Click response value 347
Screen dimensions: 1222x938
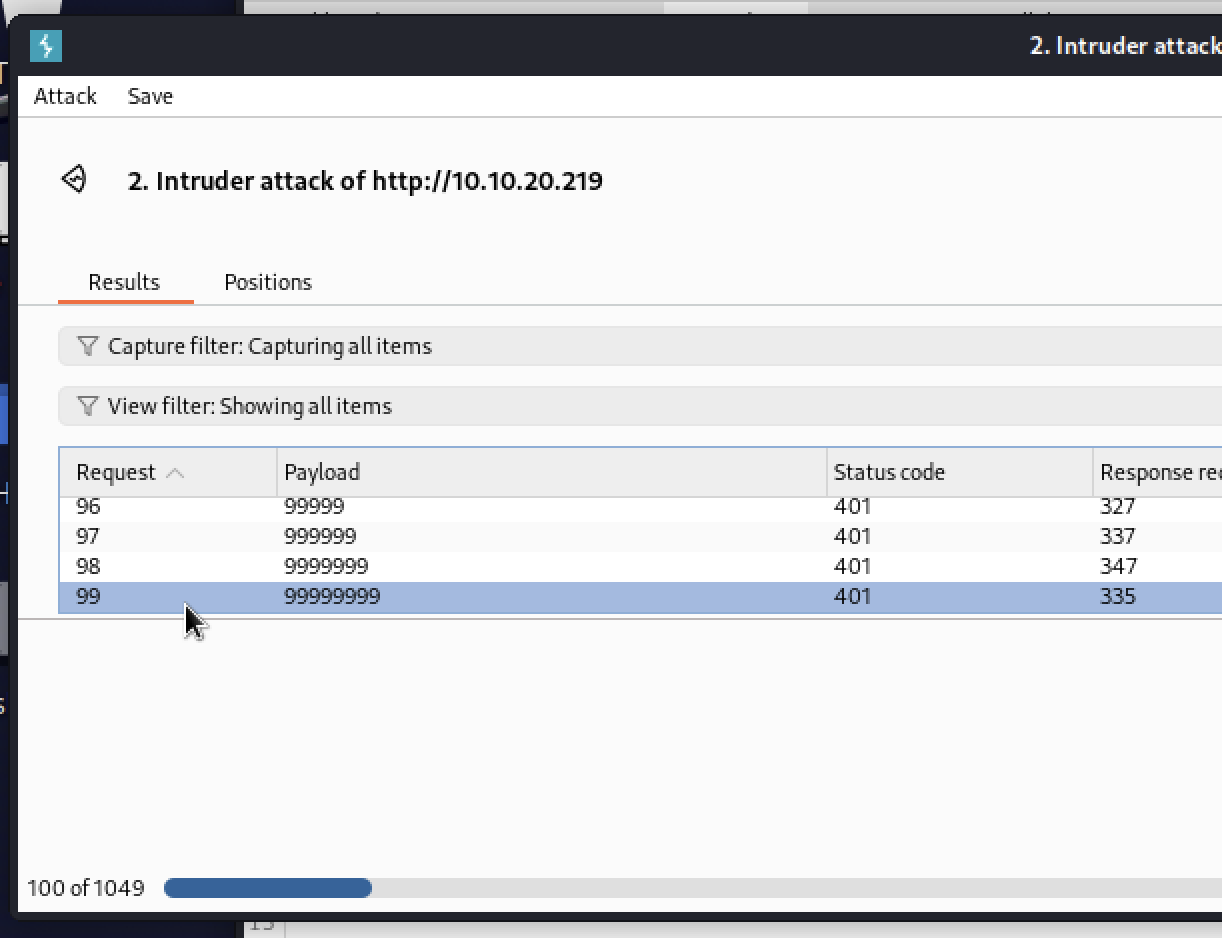pos(1118,566)
